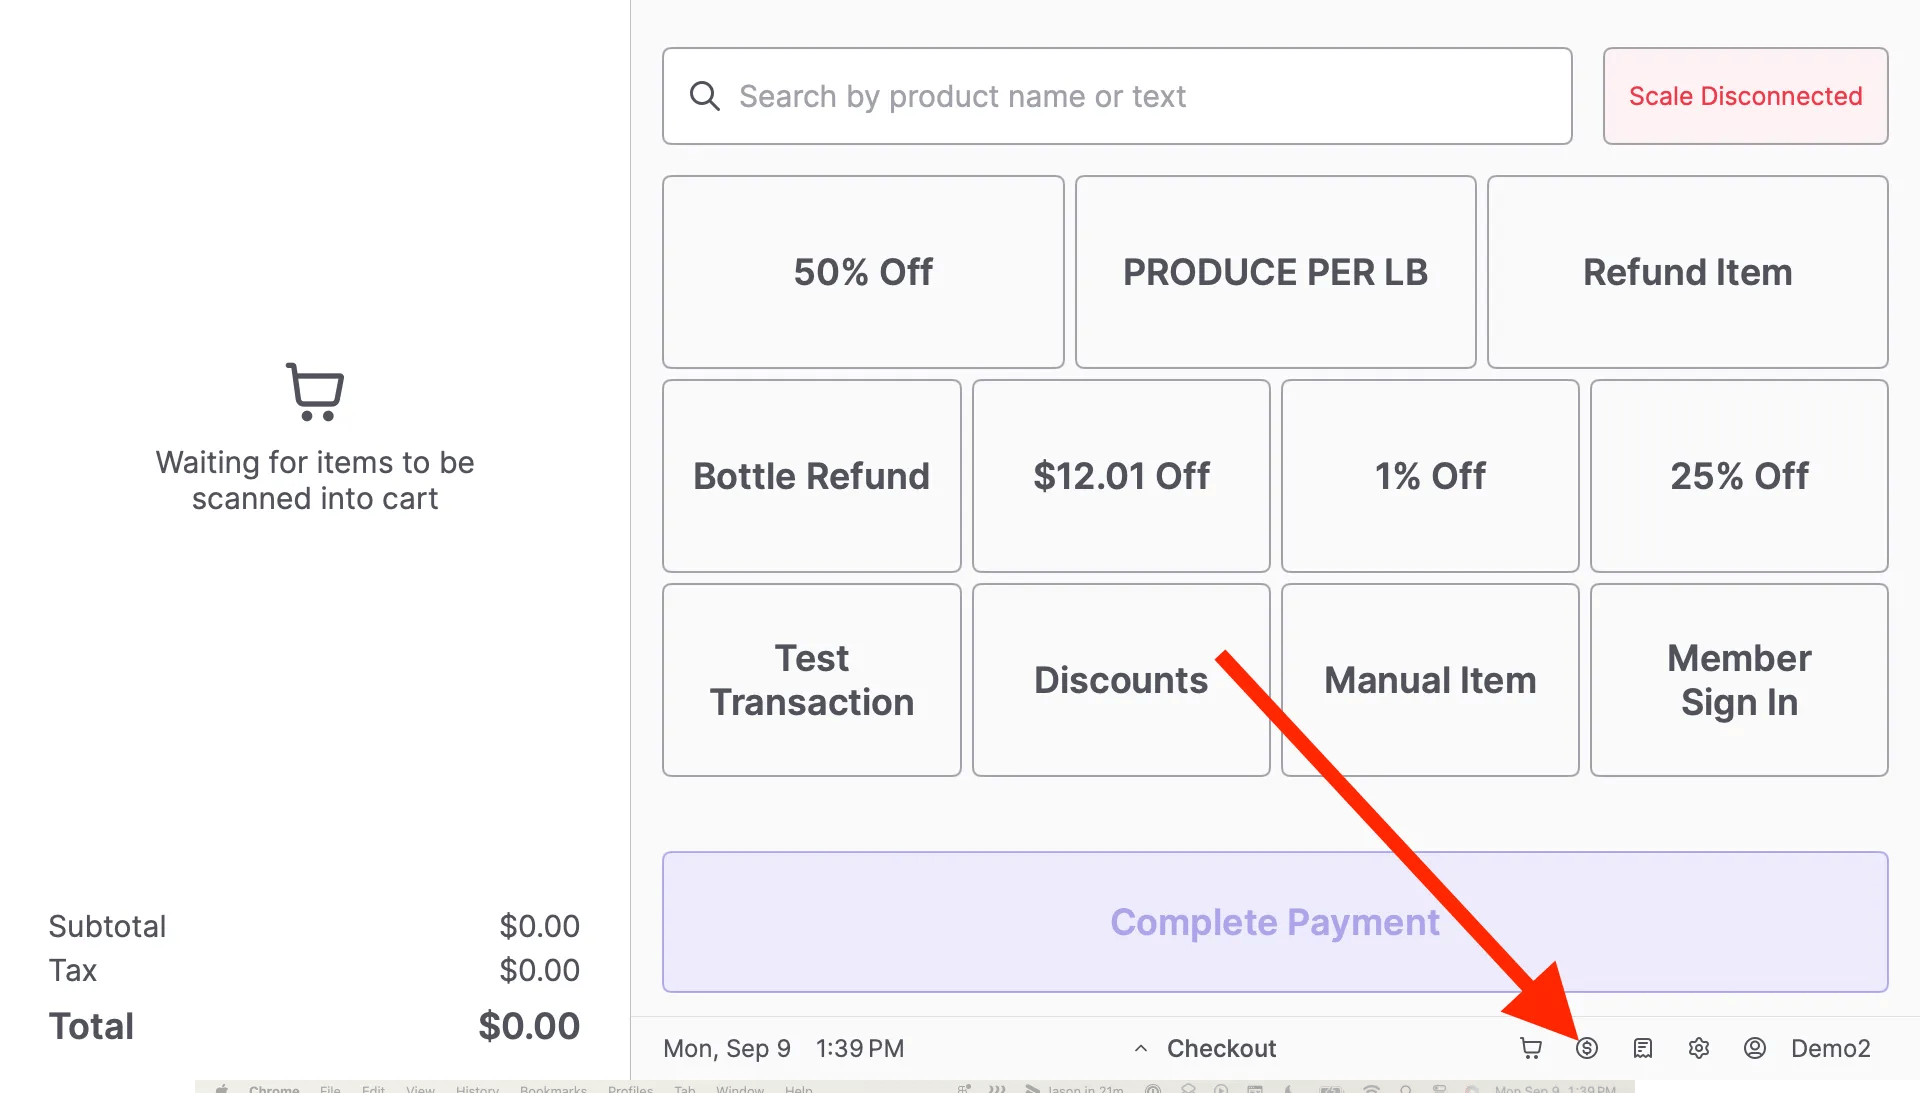Expand the Checkout chevron menu
Viewport: 1920px width, 1093px height.
pos(1141,1049)
